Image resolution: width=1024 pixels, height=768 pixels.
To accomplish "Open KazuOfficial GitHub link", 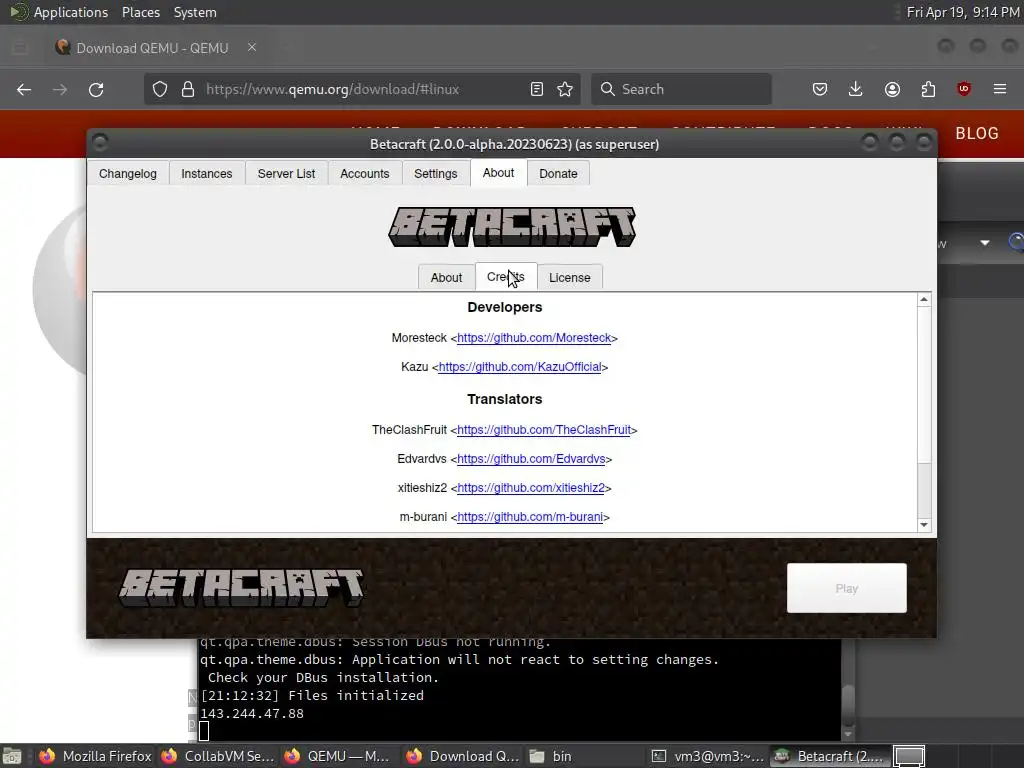I will (520, 367).
